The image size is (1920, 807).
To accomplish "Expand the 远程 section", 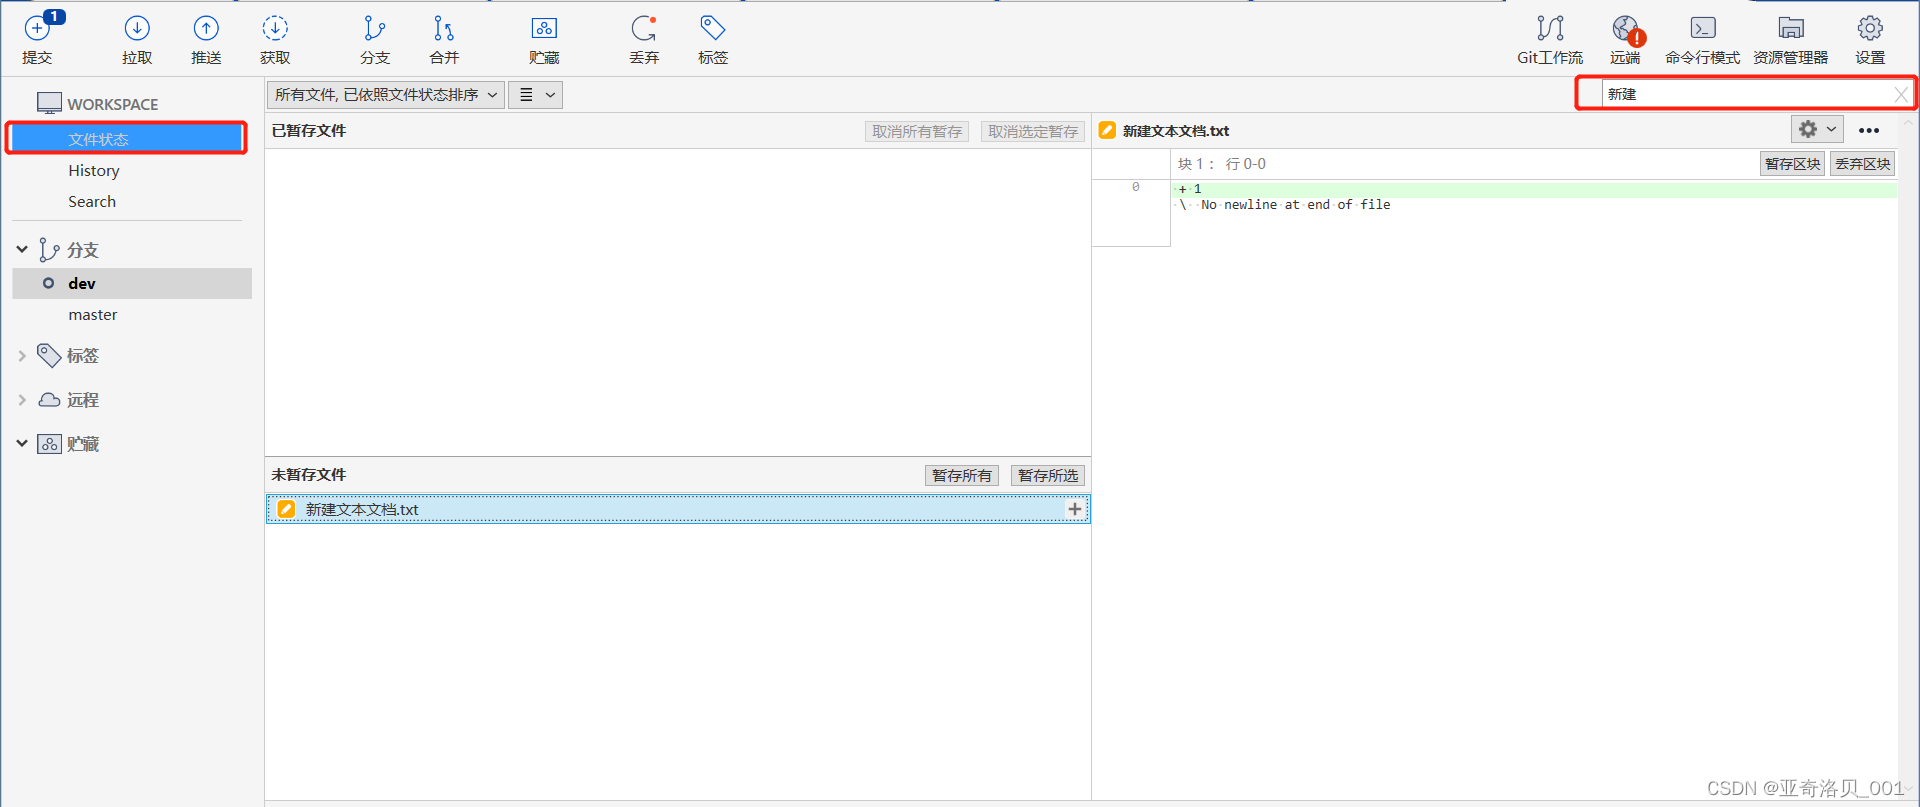I will pos(22,400).
